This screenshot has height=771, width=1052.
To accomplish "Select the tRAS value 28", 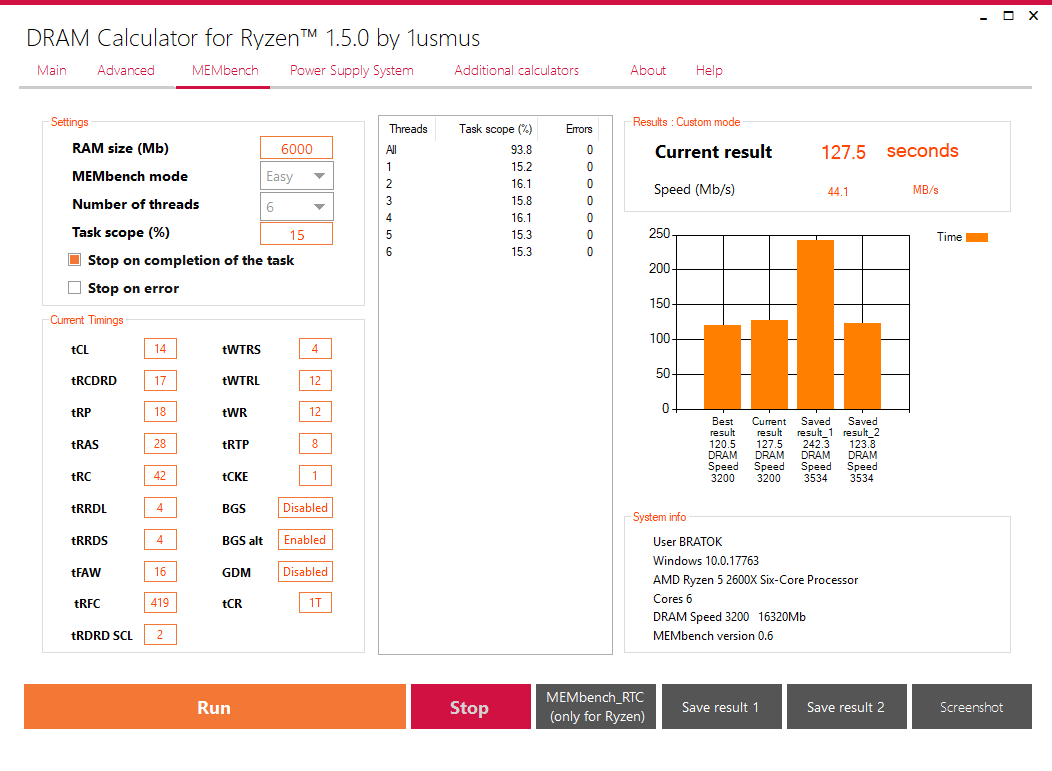I will click(160, 444).
